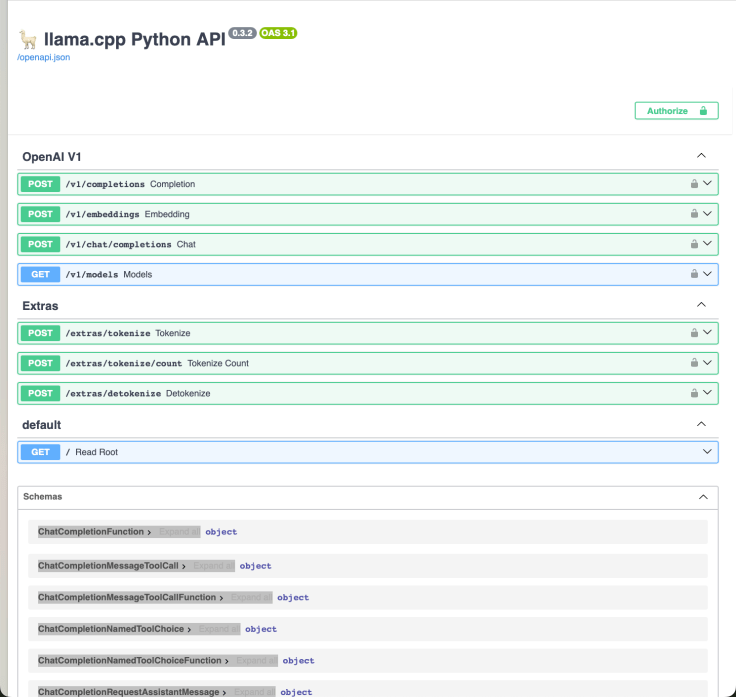Collapse the Extras section
Viewport: 736px width, 697px height.
[x=701, y=305]
